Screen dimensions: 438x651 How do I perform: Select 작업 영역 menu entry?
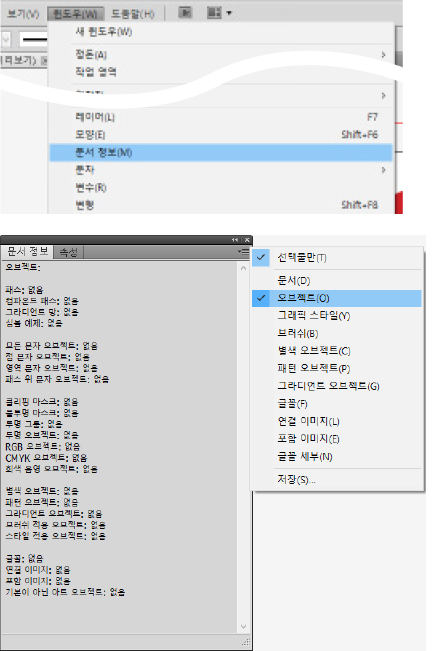[x=220, y=72]
